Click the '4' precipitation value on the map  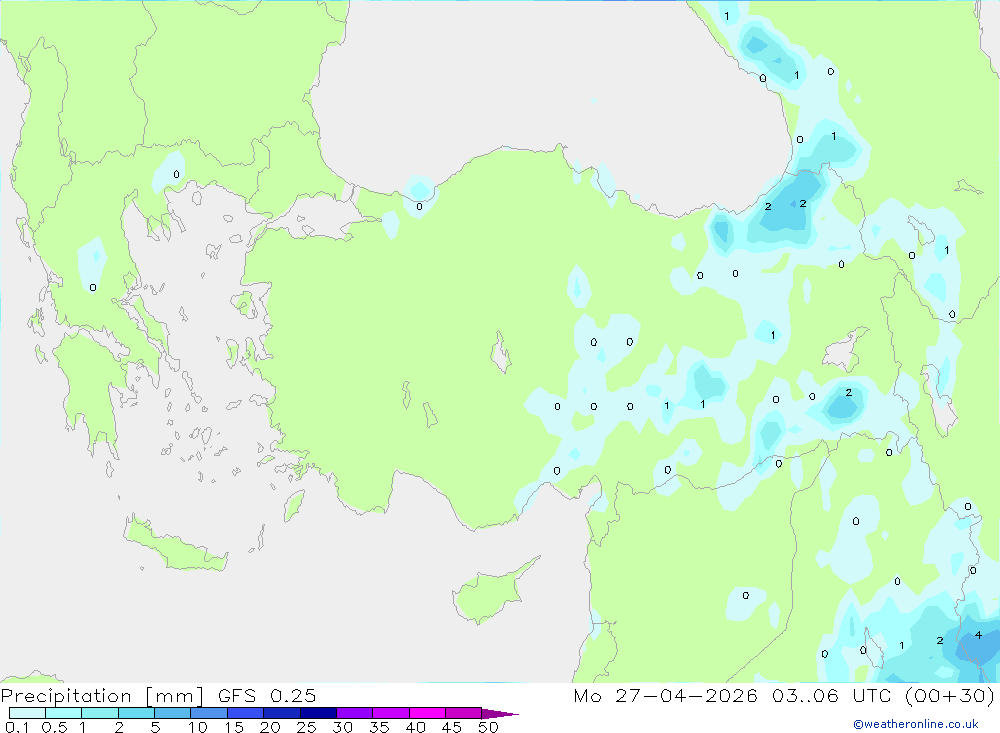[x=978, y=635]
